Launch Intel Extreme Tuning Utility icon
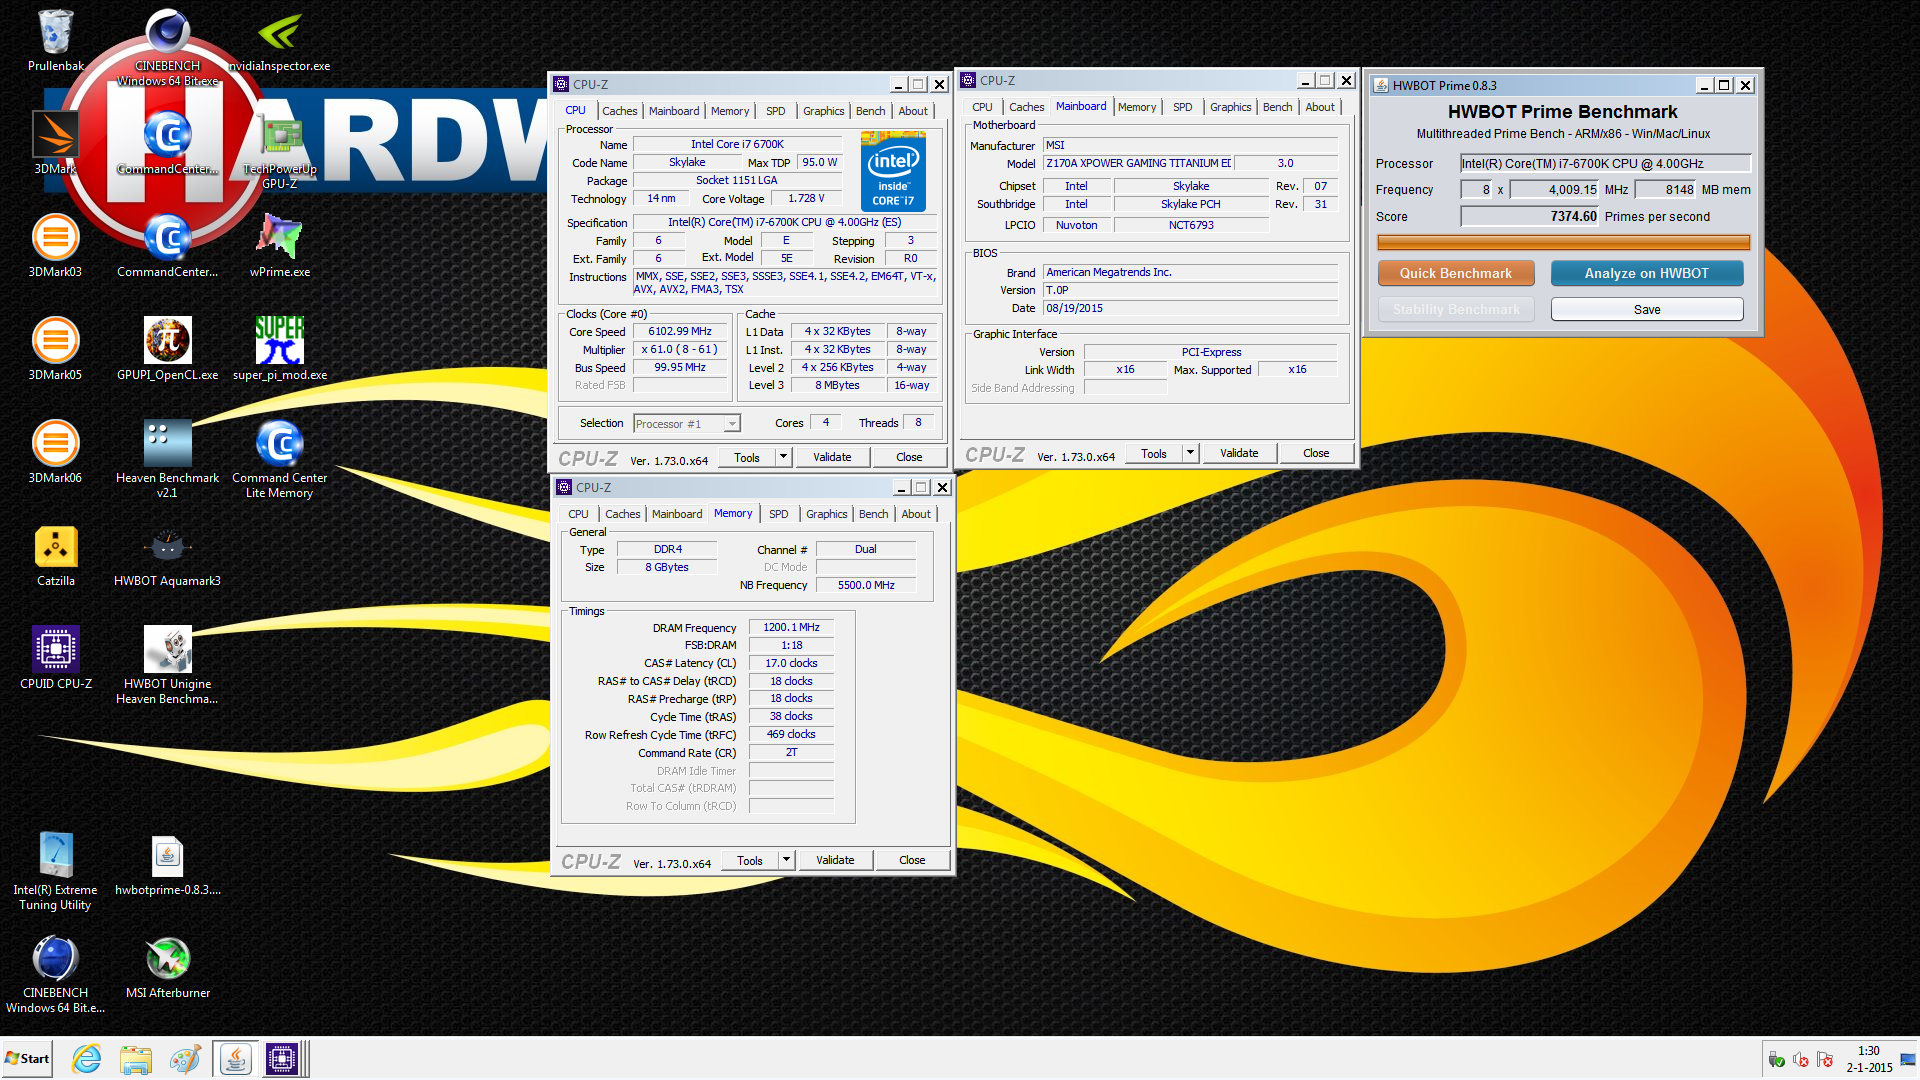Screen dimensions: 1920x1080 click(x=55, y=870)
